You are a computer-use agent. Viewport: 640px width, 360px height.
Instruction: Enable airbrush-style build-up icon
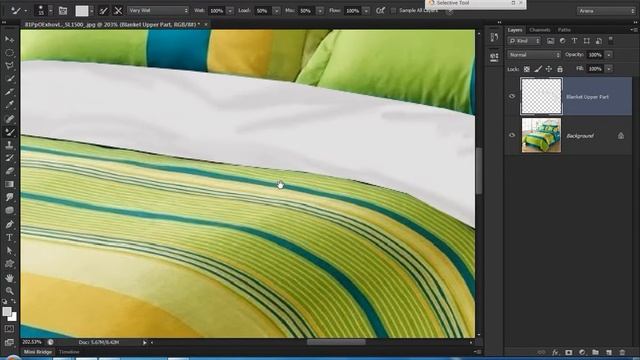click(380, 11)
